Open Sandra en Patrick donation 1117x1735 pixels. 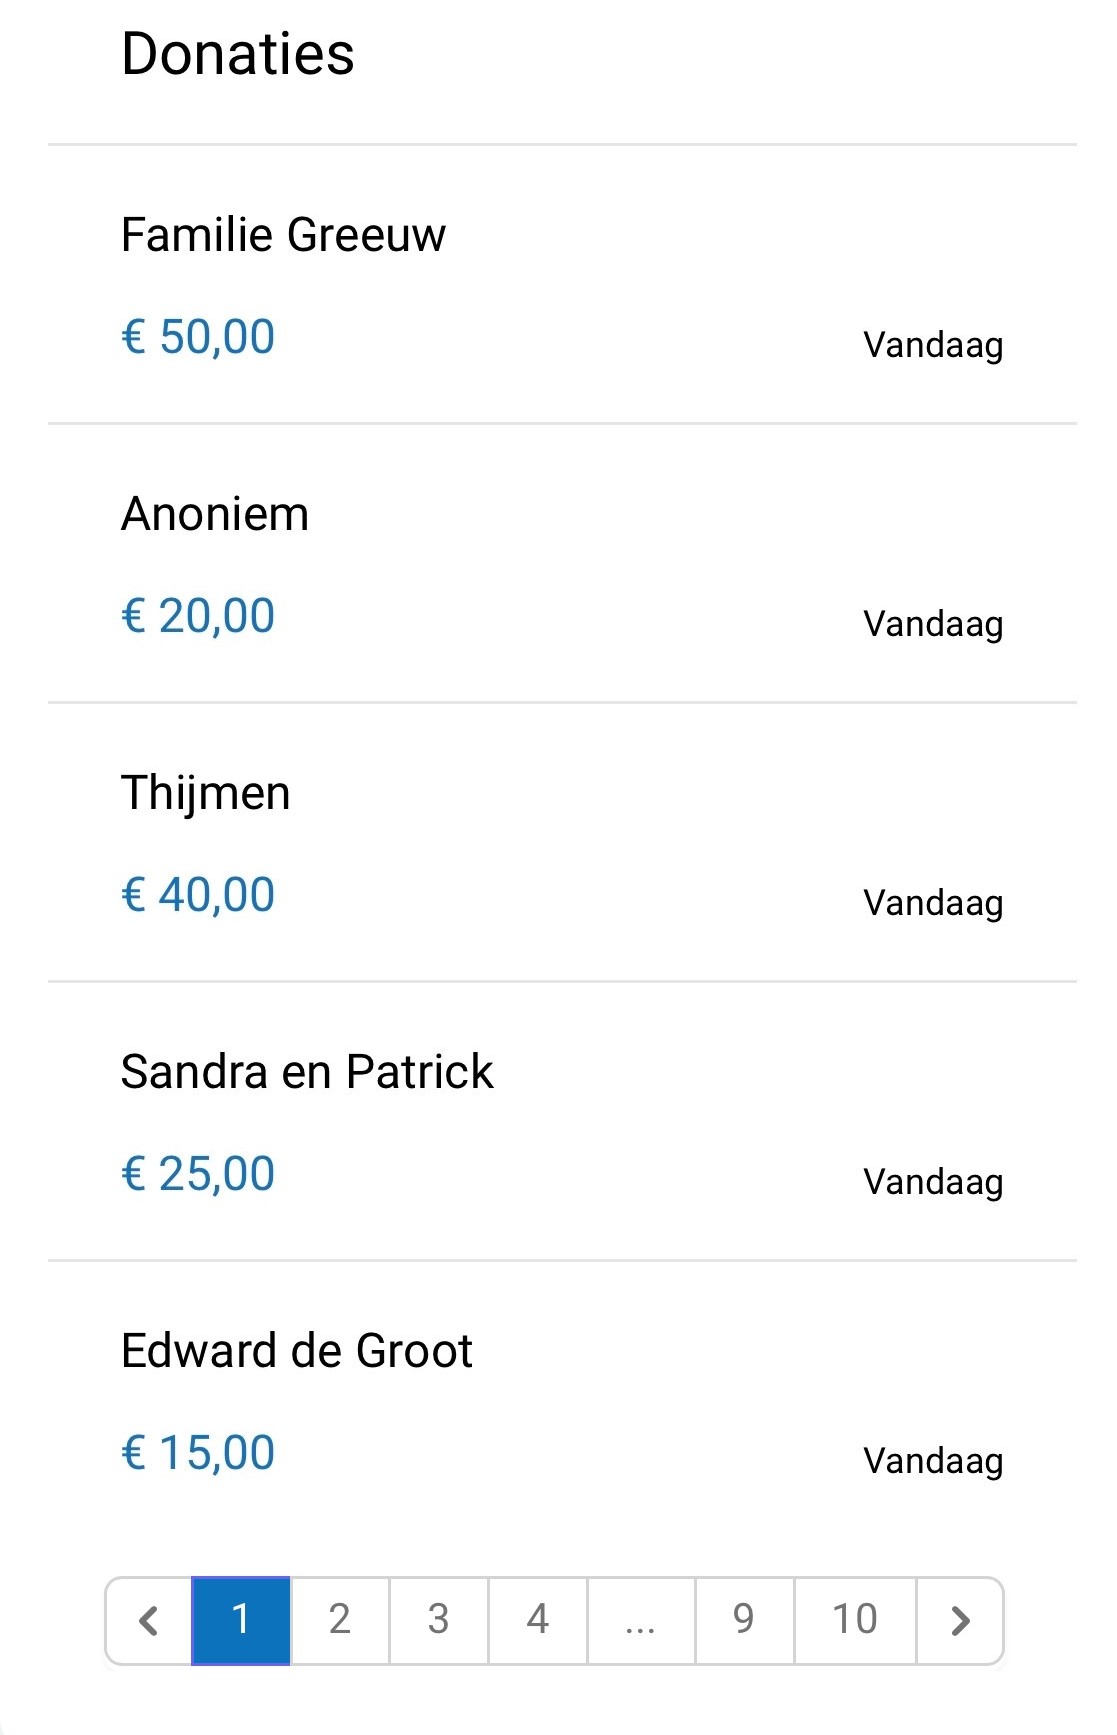tap(307, 1072)
